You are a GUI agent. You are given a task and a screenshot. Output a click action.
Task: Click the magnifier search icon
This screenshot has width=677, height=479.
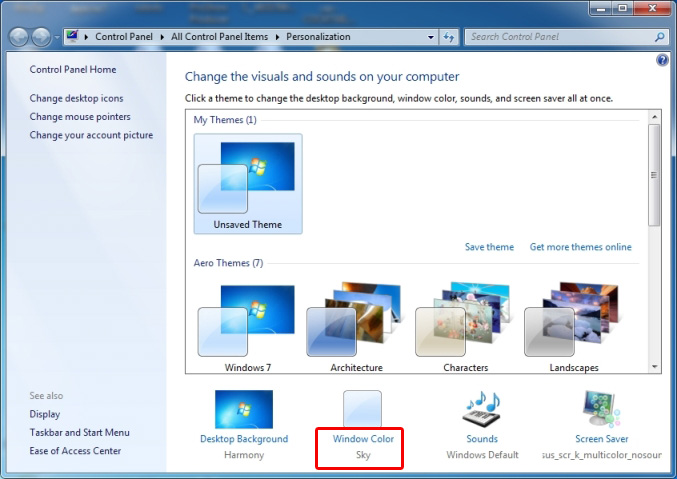[x=659, y=37]
